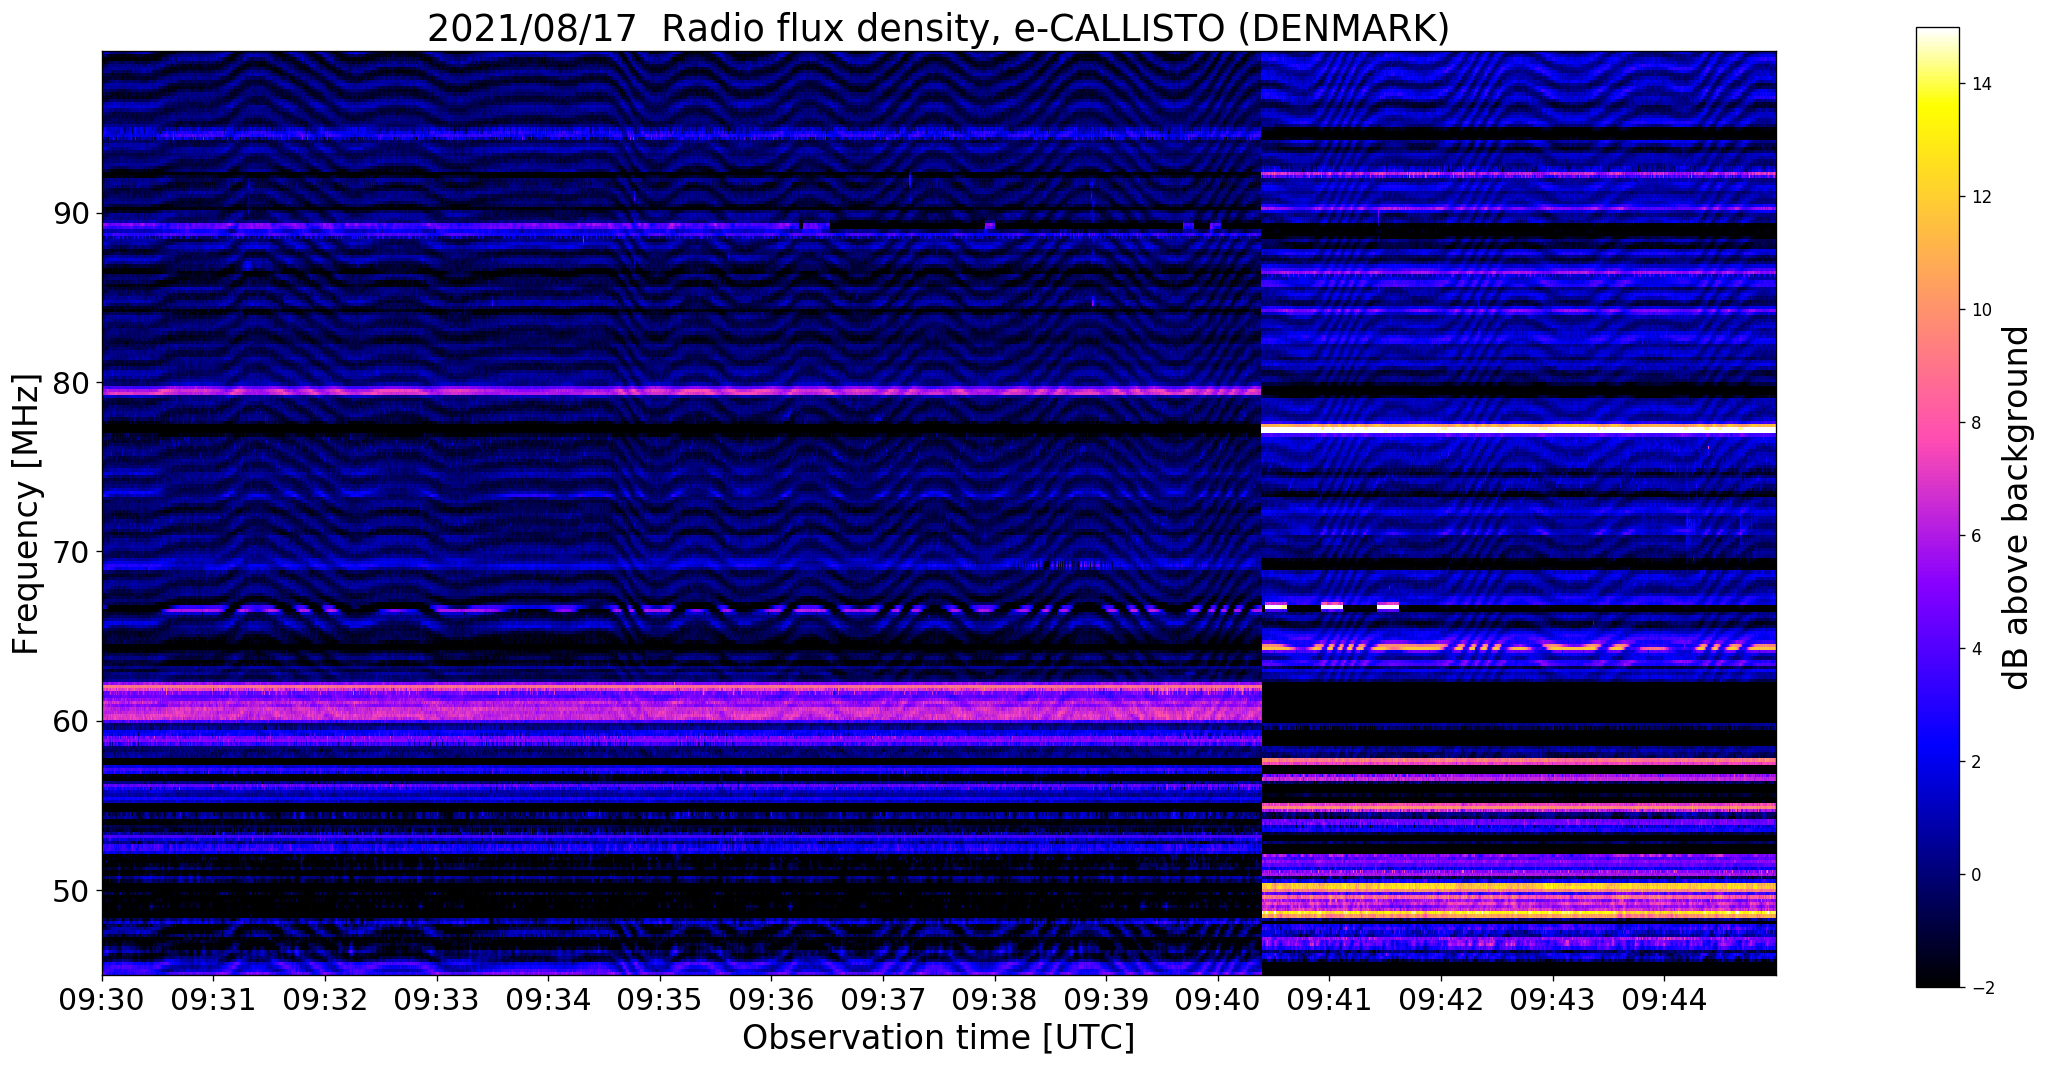The width and height of the screenshot is (2047, 1067).
Task: Click the 'Frequency [MHz]' axis label
Action: (x=27, y=514)
